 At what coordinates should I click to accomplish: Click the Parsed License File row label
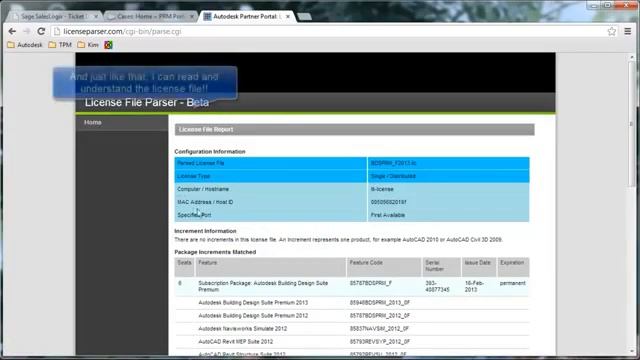tap(200, 163)
